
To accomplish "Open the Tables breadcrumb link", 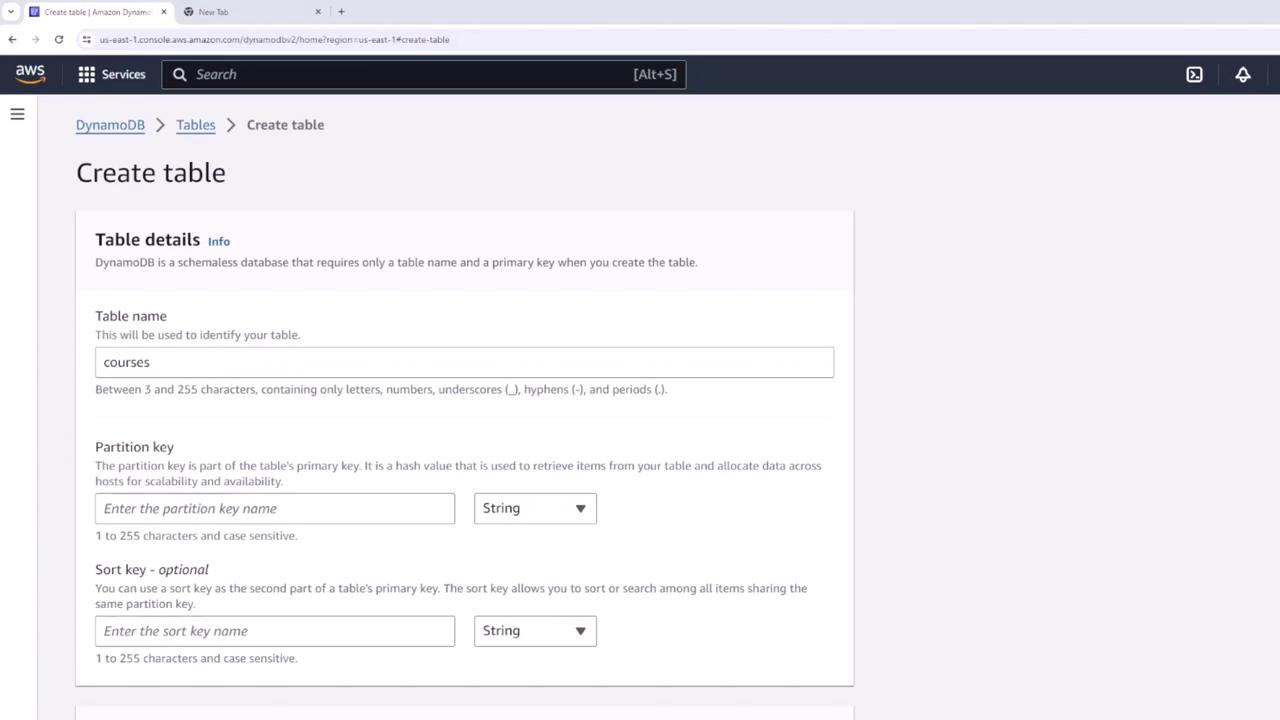I will point(195,125).
